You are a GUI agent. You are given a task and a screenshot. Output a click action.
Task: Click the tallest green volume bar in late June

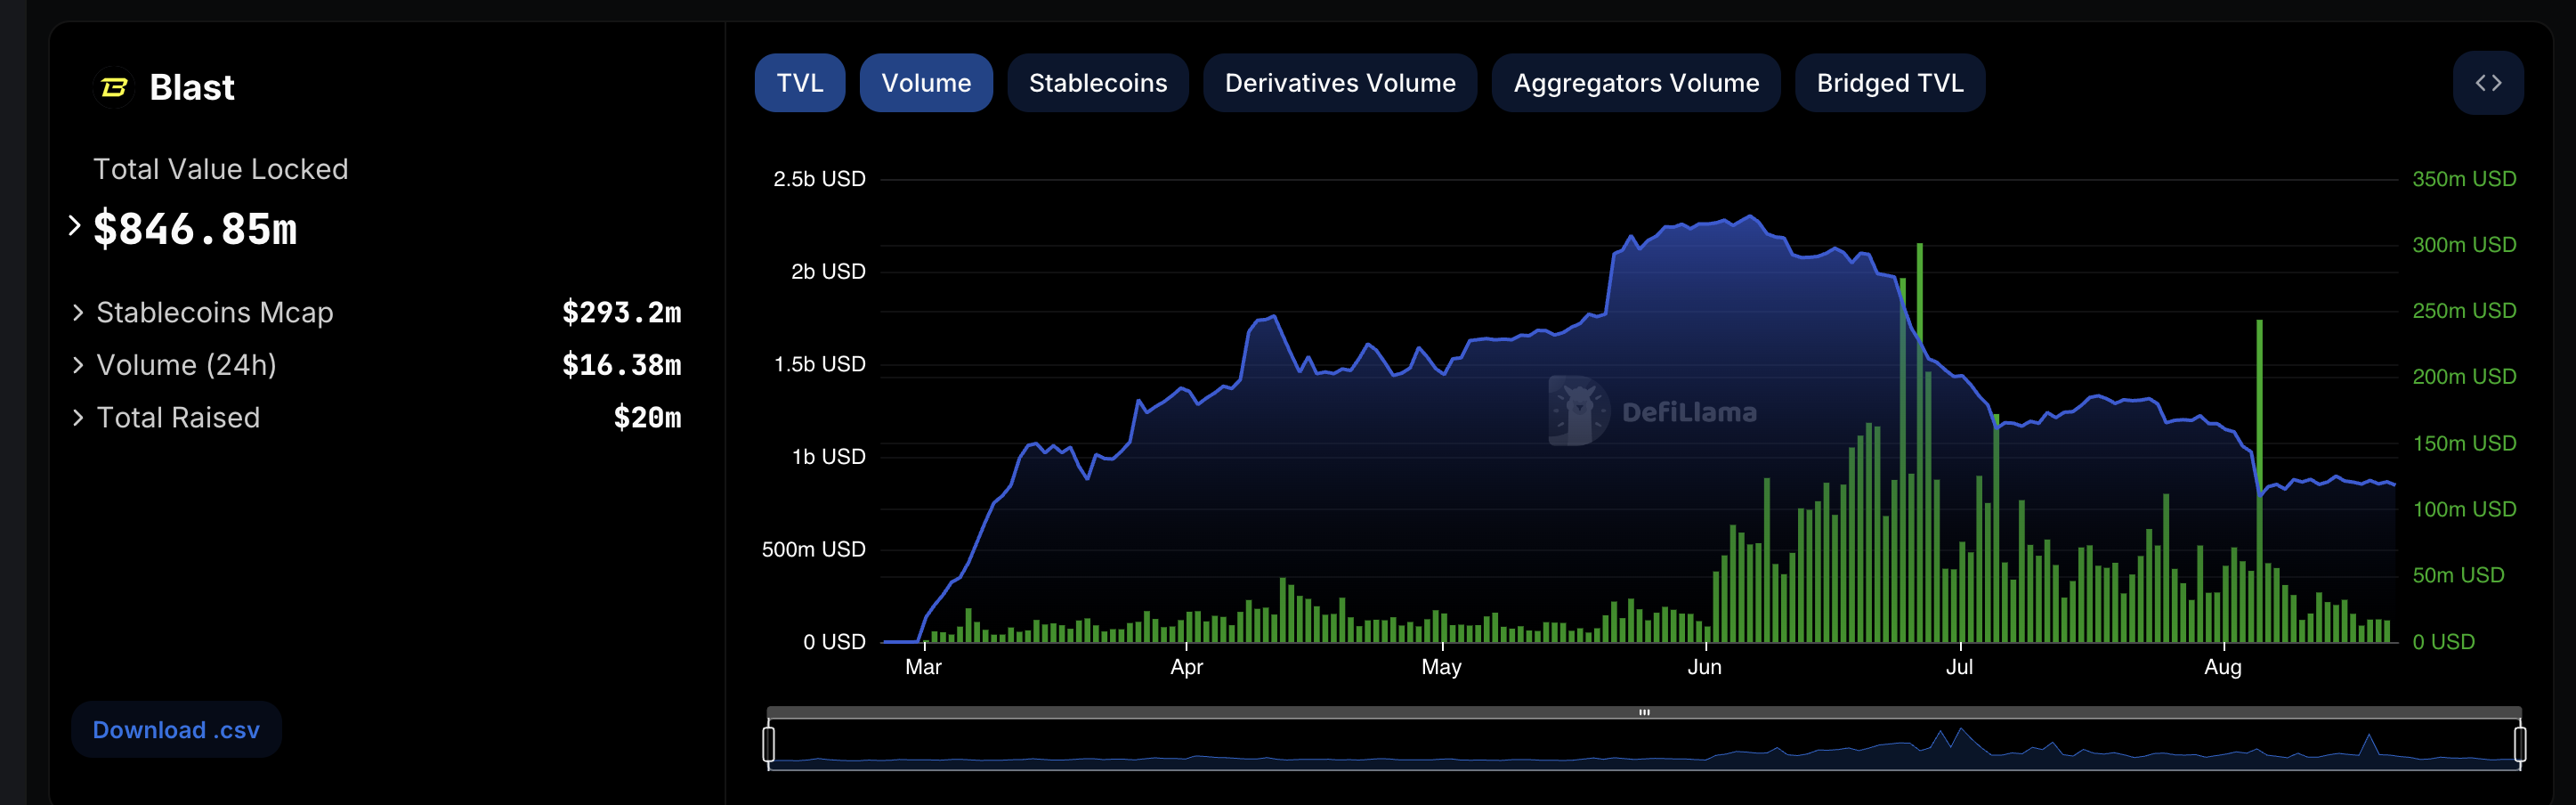click(1919, 442)
